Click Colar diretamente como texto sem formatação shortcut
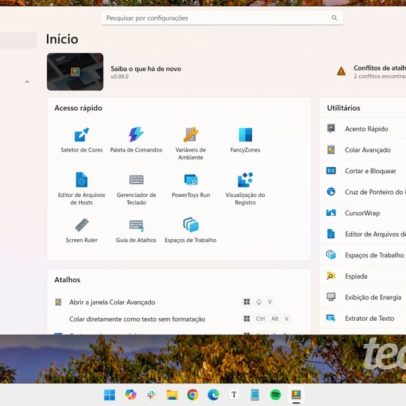This screenshot has width=406, height=406. [x=137, y=319]
